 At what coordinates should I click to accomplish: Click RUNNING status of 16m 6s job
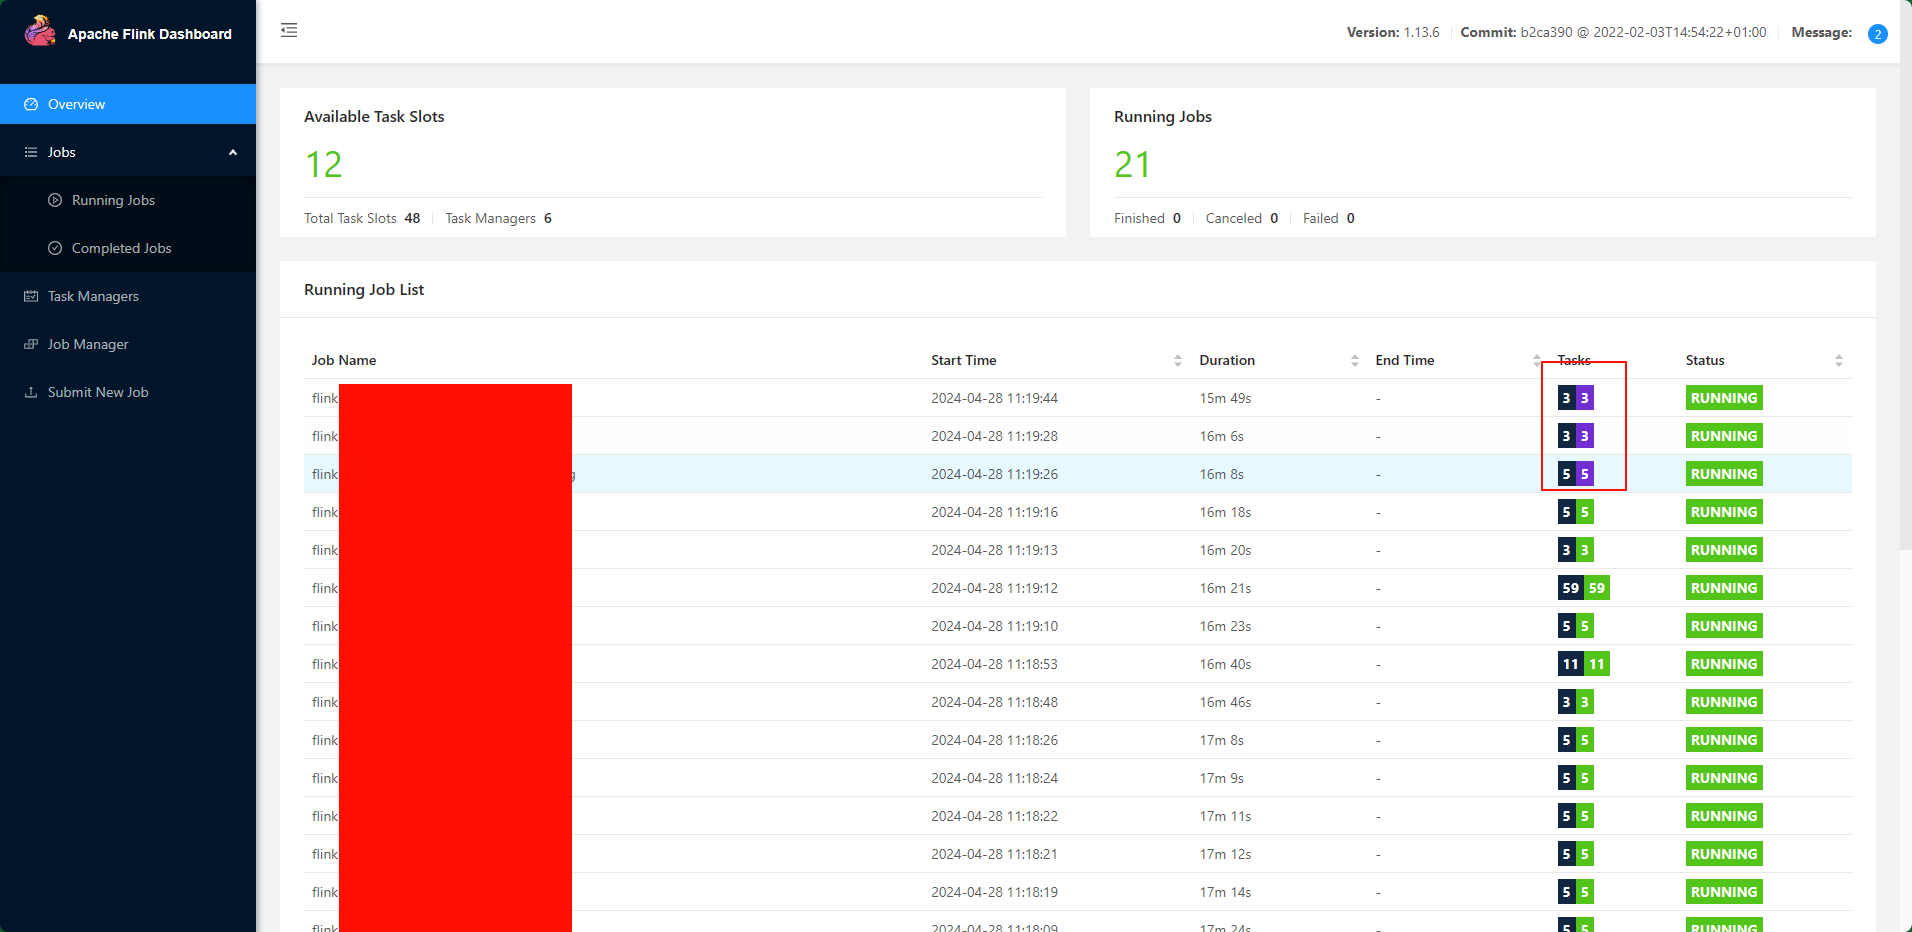pos(1724,436)
